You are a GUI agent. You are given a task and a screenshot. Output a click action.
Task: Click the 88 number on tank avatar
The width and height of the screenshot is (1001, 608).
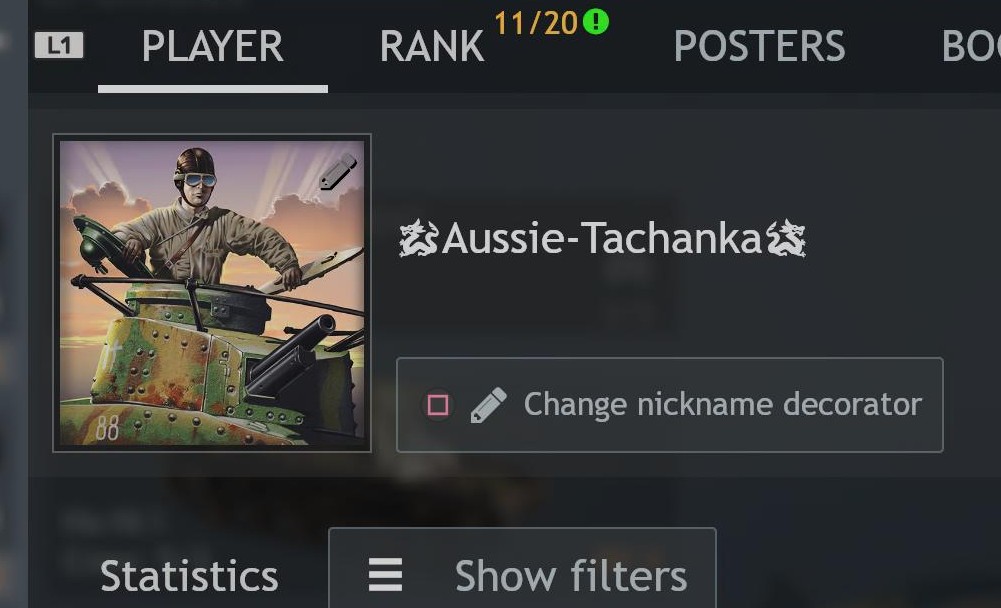pyautogui.click(x=107, y=428)
